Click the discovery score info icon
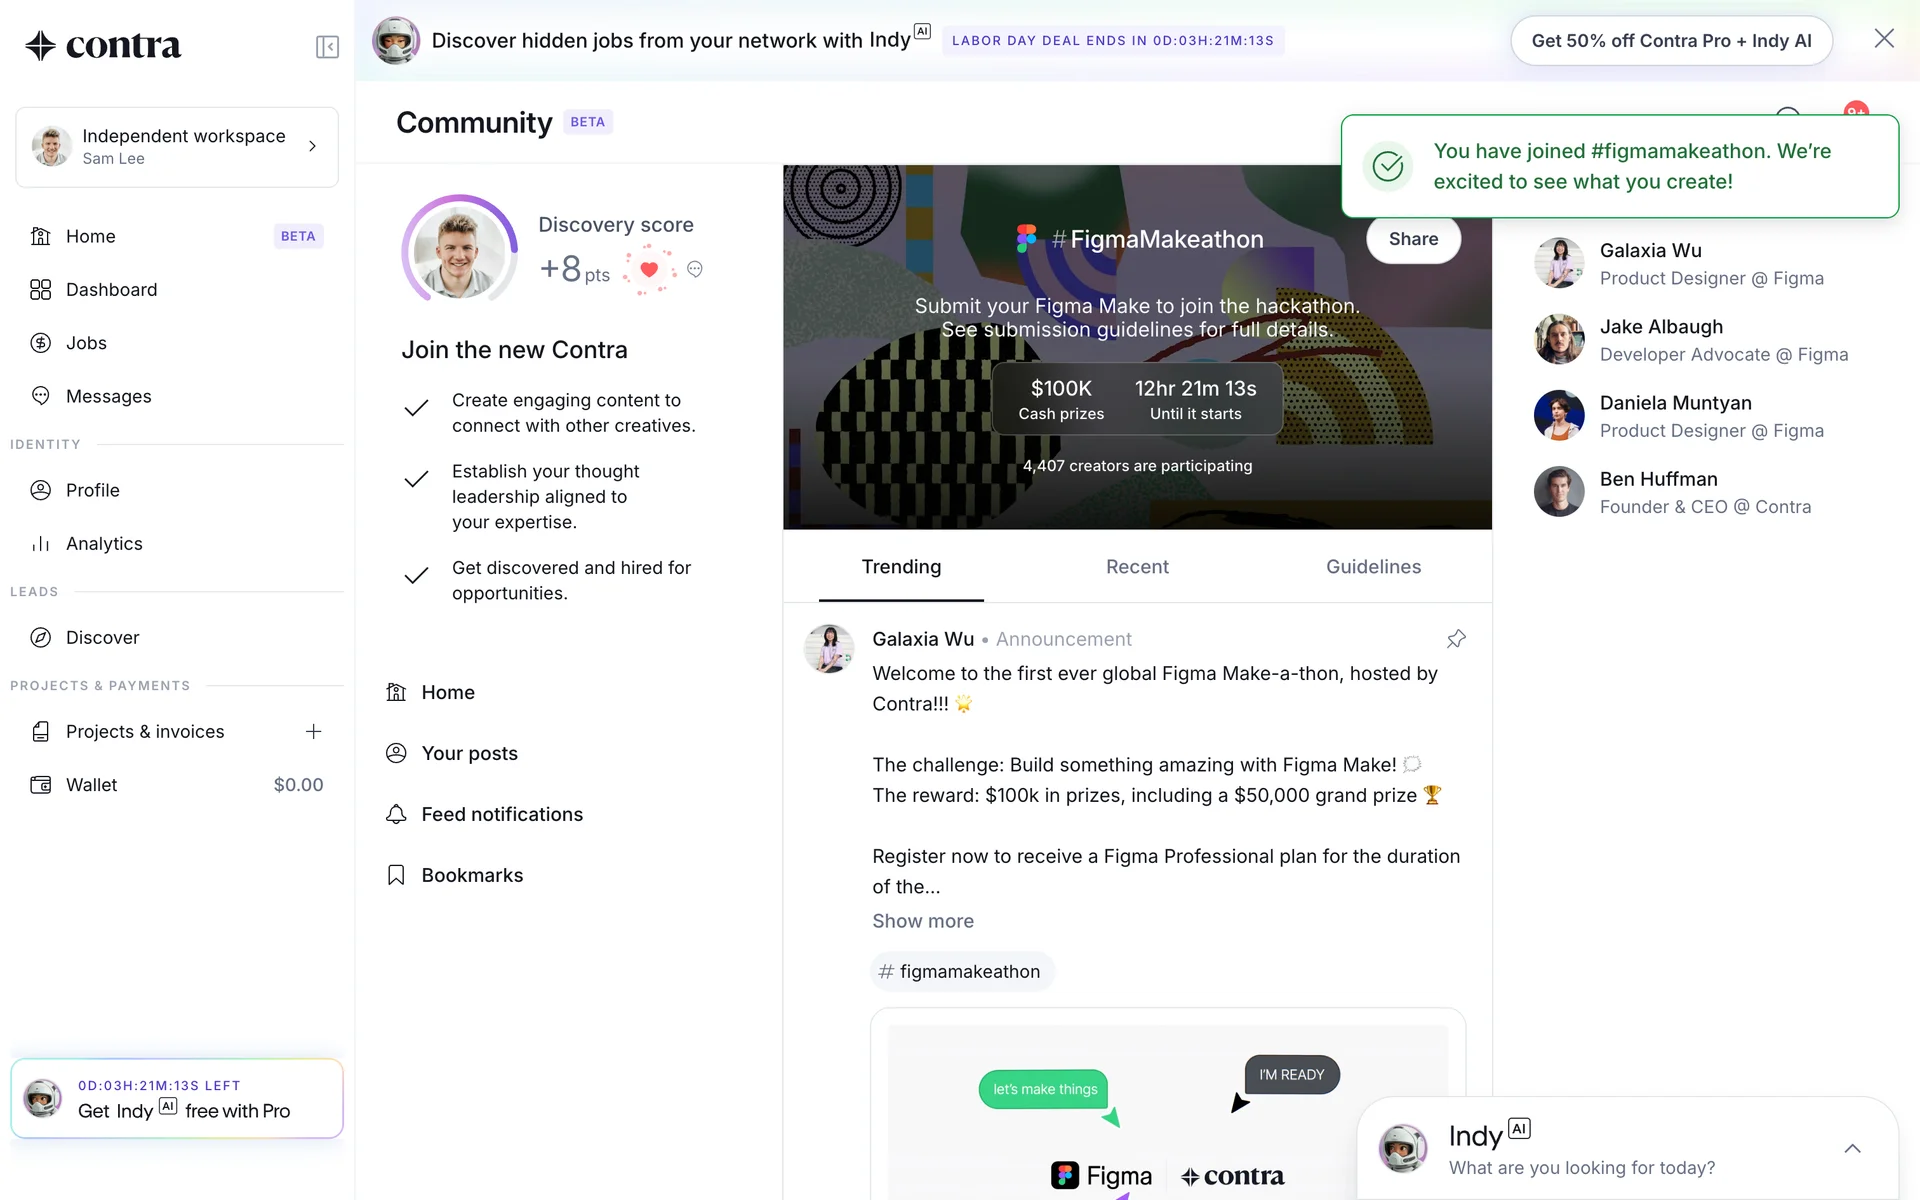Screen dimensions: 1920x1200 (x=695, y=270)
